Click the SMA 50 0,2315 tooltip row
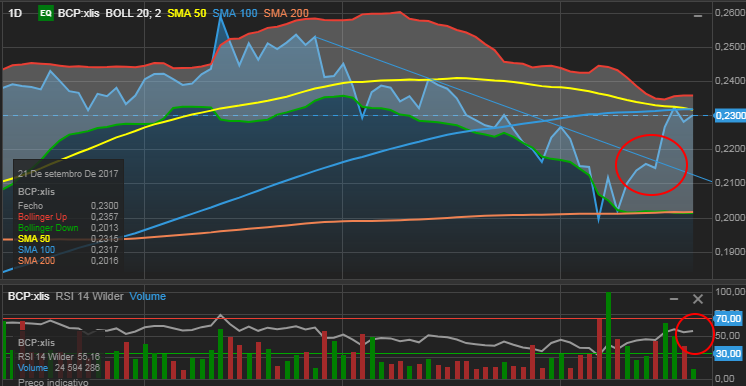Screen dimensions: 746x386 68,239
